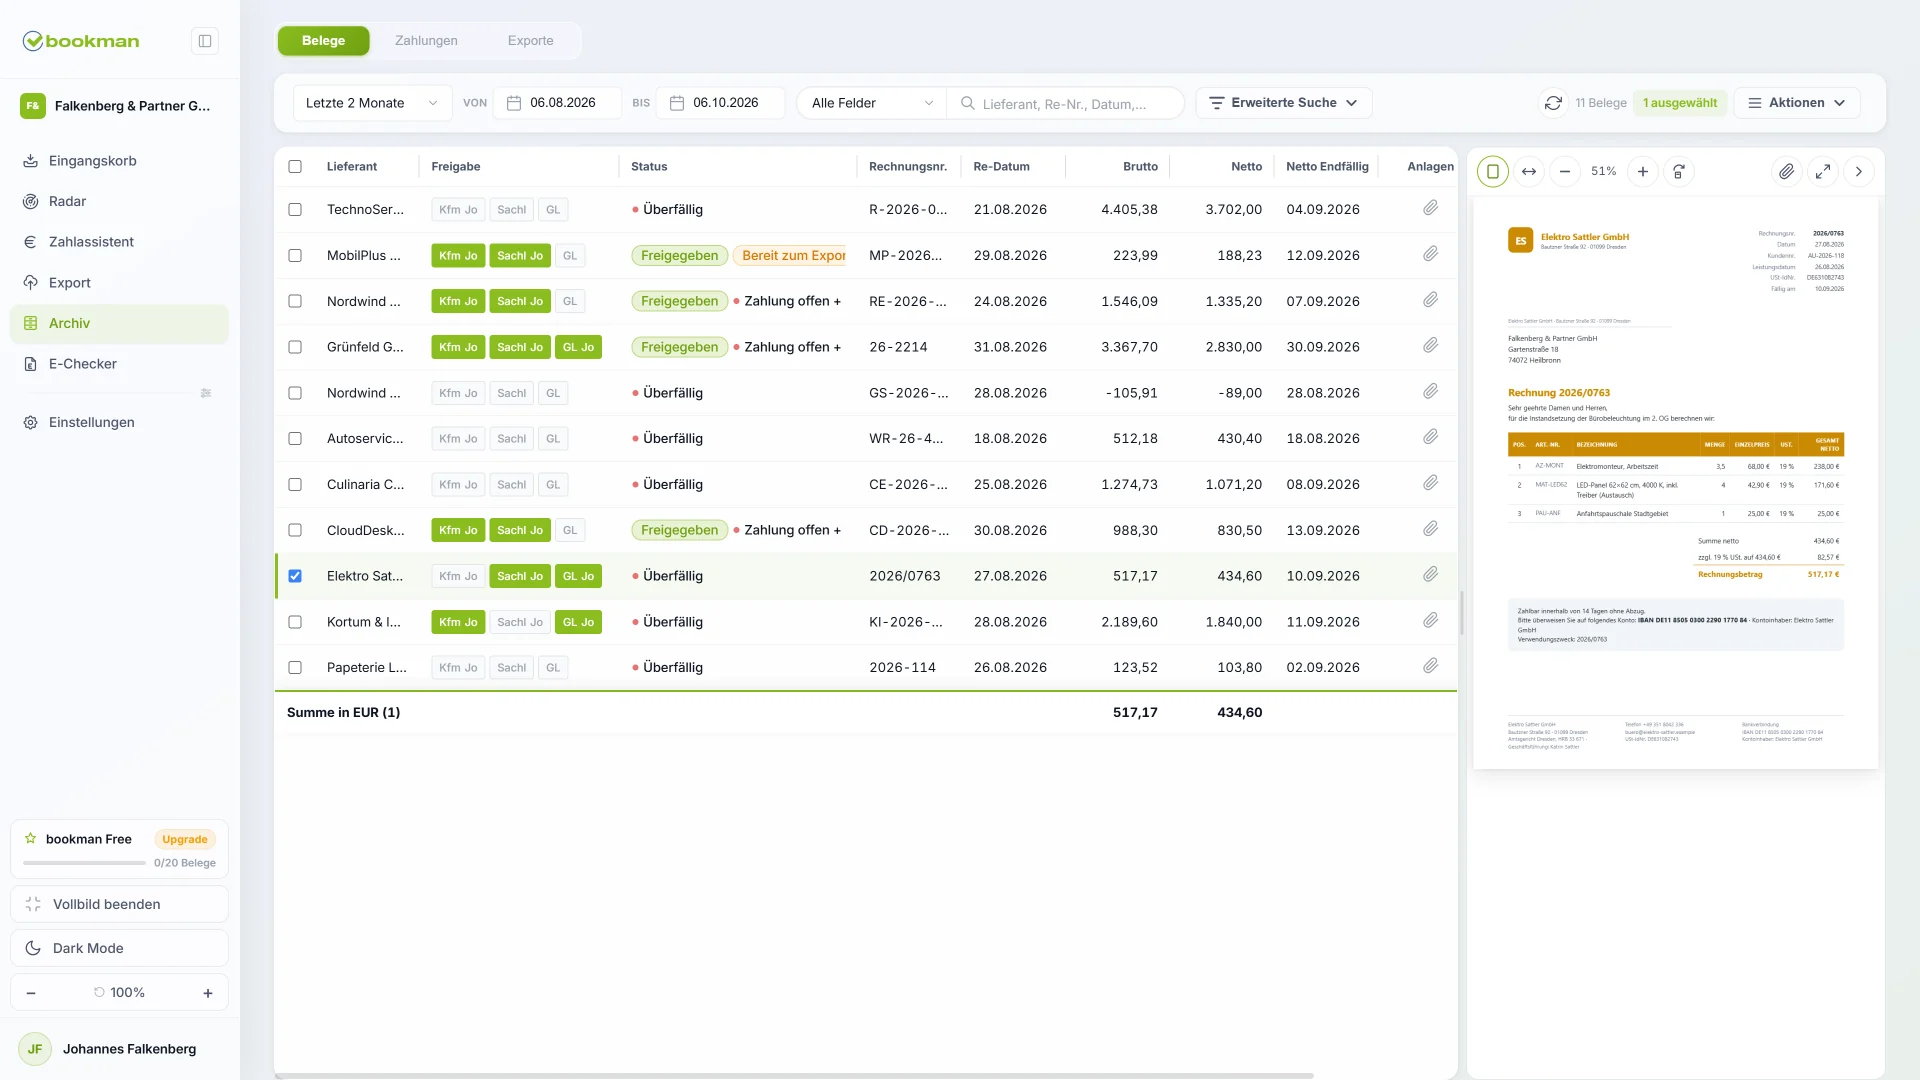Open the Alle Felder dropdown

871,103
